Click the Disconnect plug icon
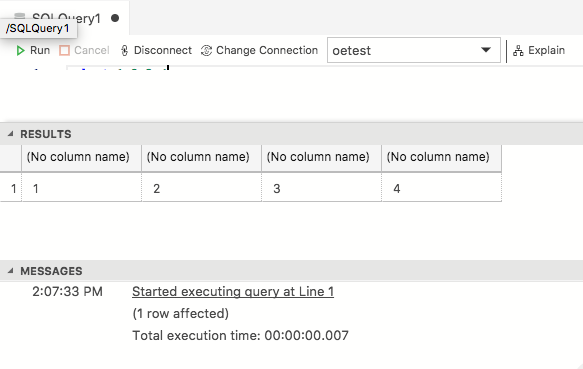Viewport: 583px width, 369px height. click(x=125, y=50)
